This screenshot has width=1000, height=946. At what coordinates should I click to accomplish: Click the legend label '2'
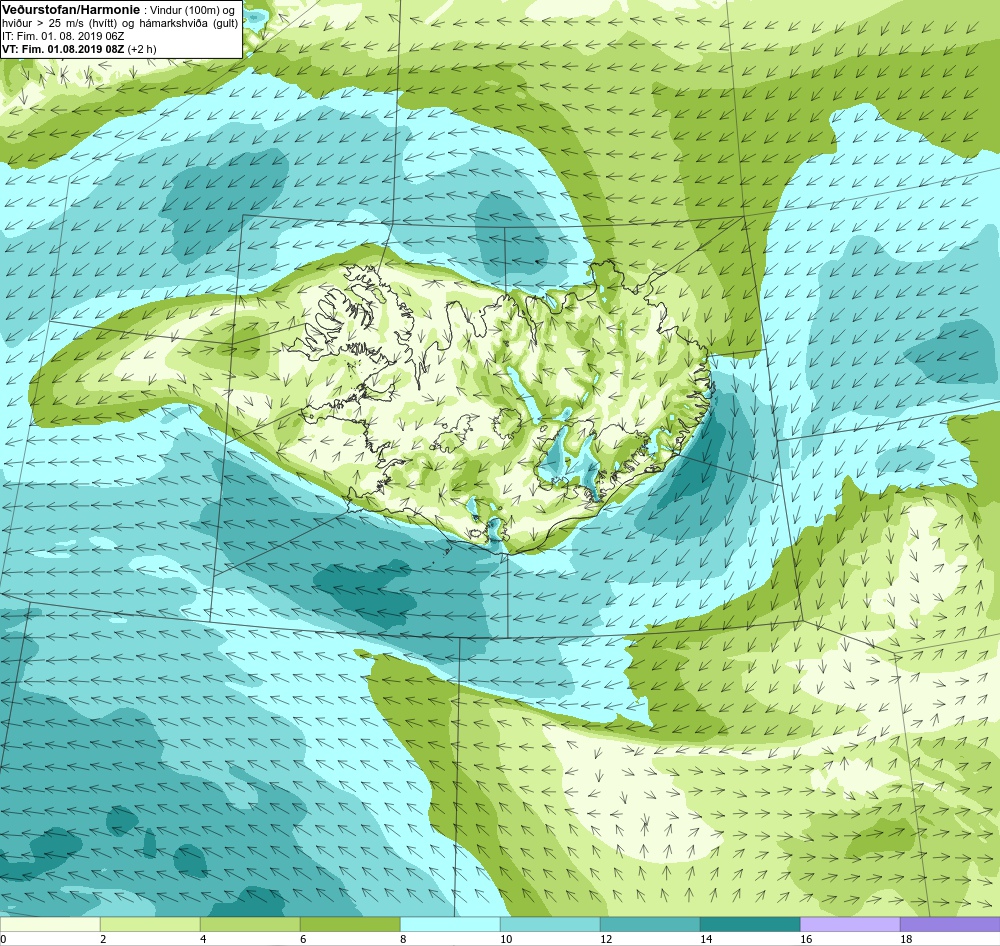coord(103,939)
